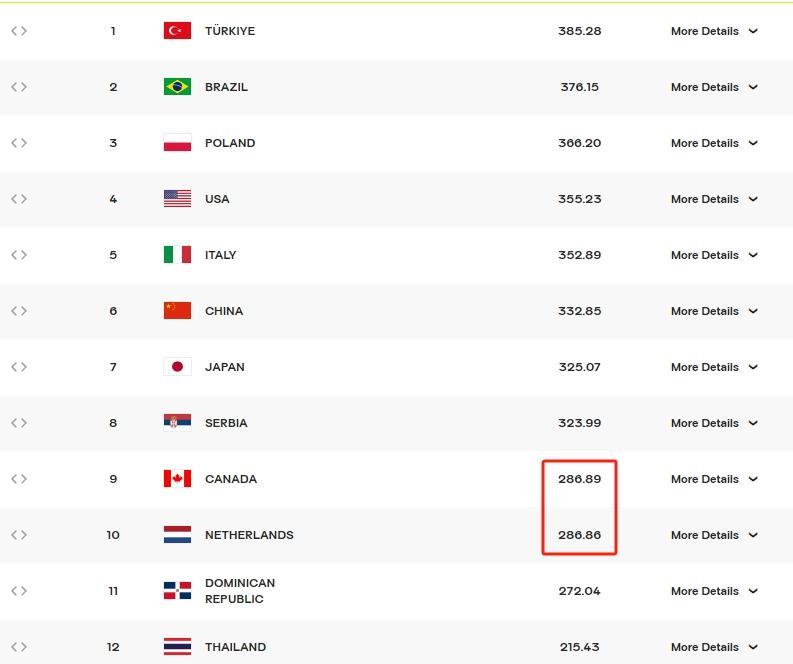Viewport: 793px width, 664px height.
Task: Click the rank change arrows beside Türkiye
Action: 19,31
